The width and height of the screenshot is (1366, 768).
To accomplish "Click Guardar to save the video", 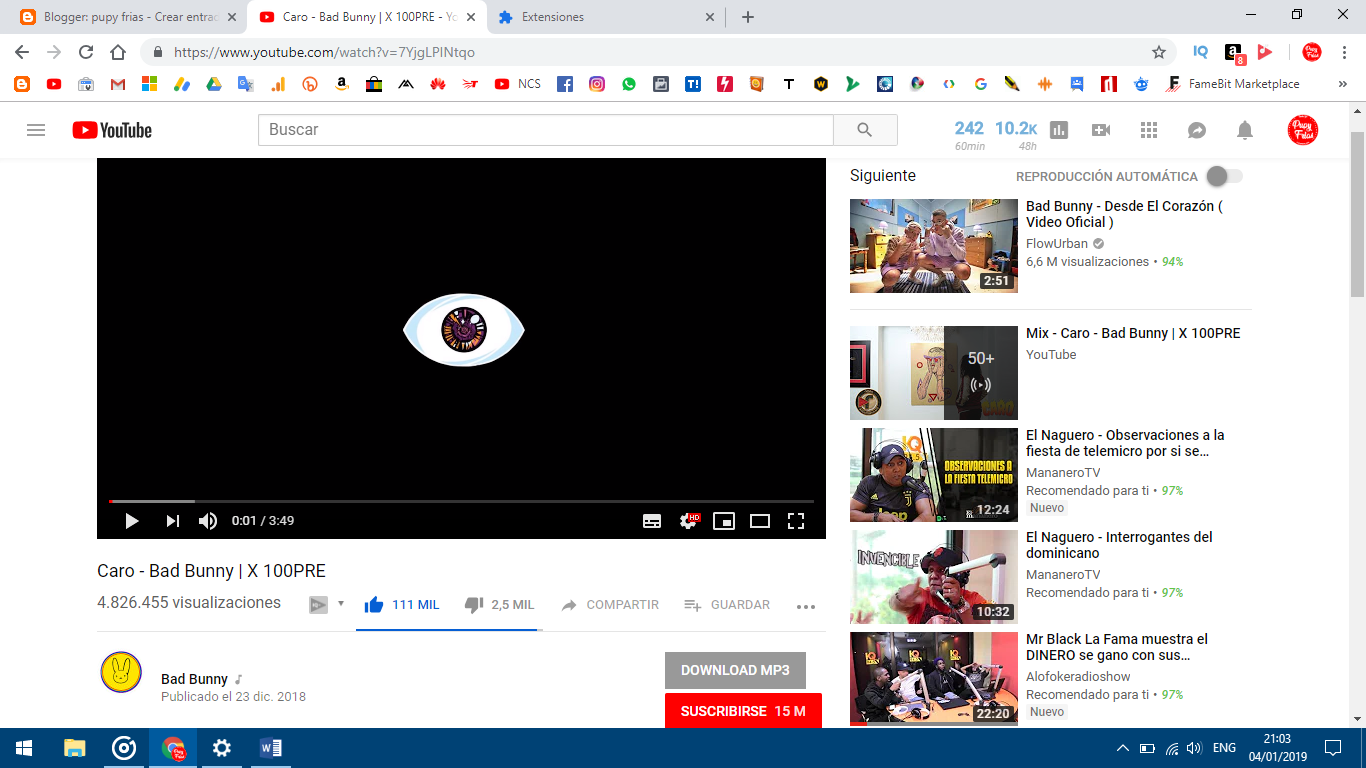I will point(727,605).
